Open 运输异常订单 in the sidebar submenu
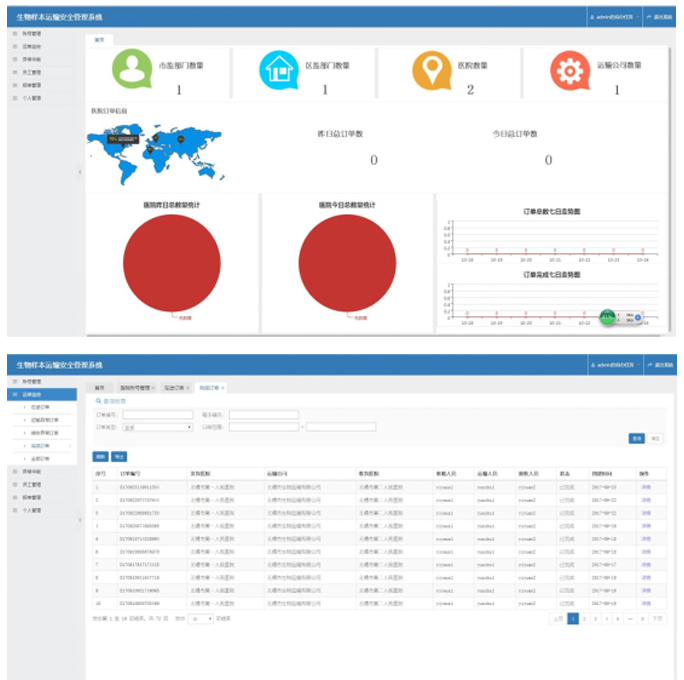 (47, 420)
